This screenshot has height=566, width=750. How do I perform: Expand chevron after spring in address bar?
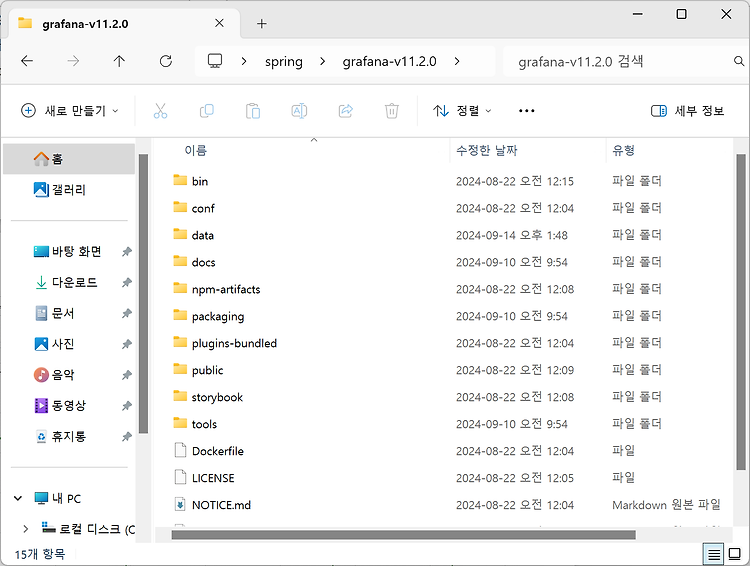click(322, 61)
